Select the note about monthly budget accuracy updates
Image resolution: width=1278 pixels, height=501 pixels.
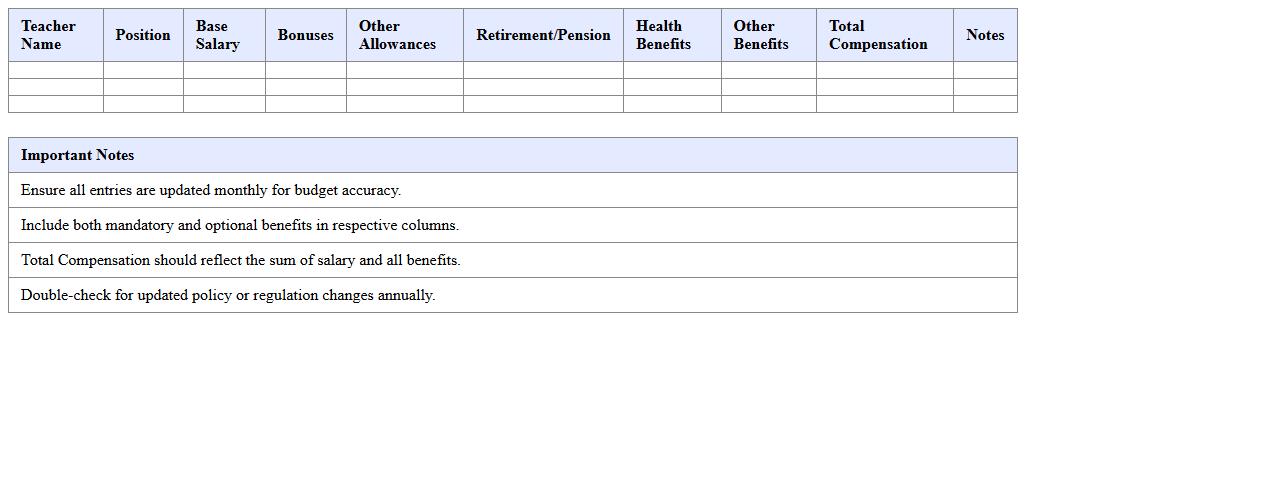click(x=211, y=190)
